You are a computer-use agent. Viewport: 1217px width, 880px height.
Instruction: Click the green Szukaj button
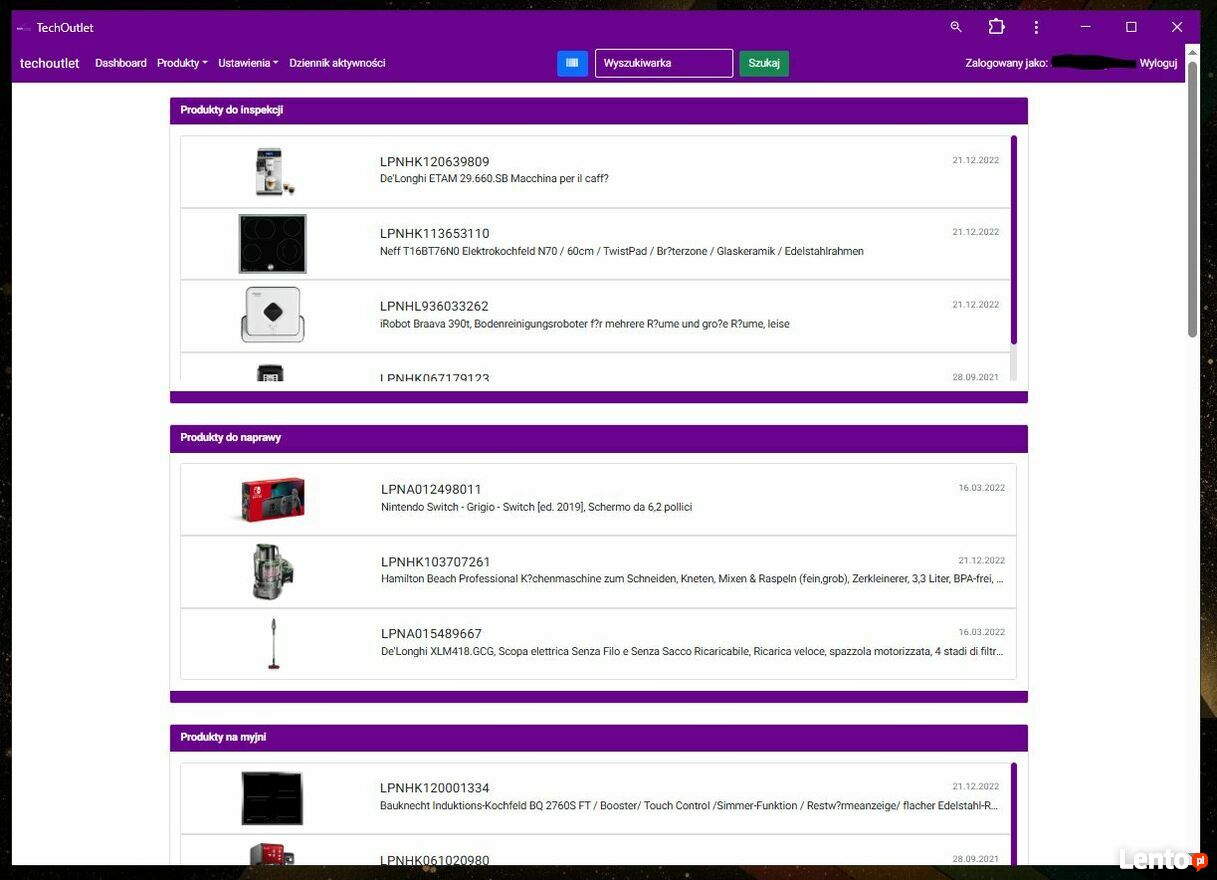pos(764,63)
